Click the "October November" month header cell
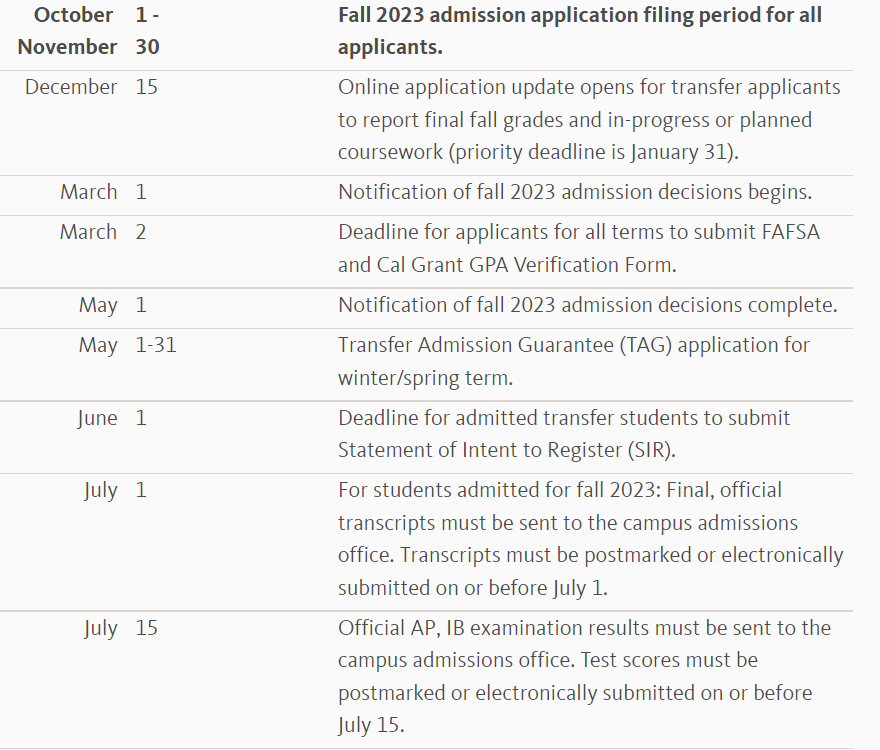The image size is (880, 750). 67,31
